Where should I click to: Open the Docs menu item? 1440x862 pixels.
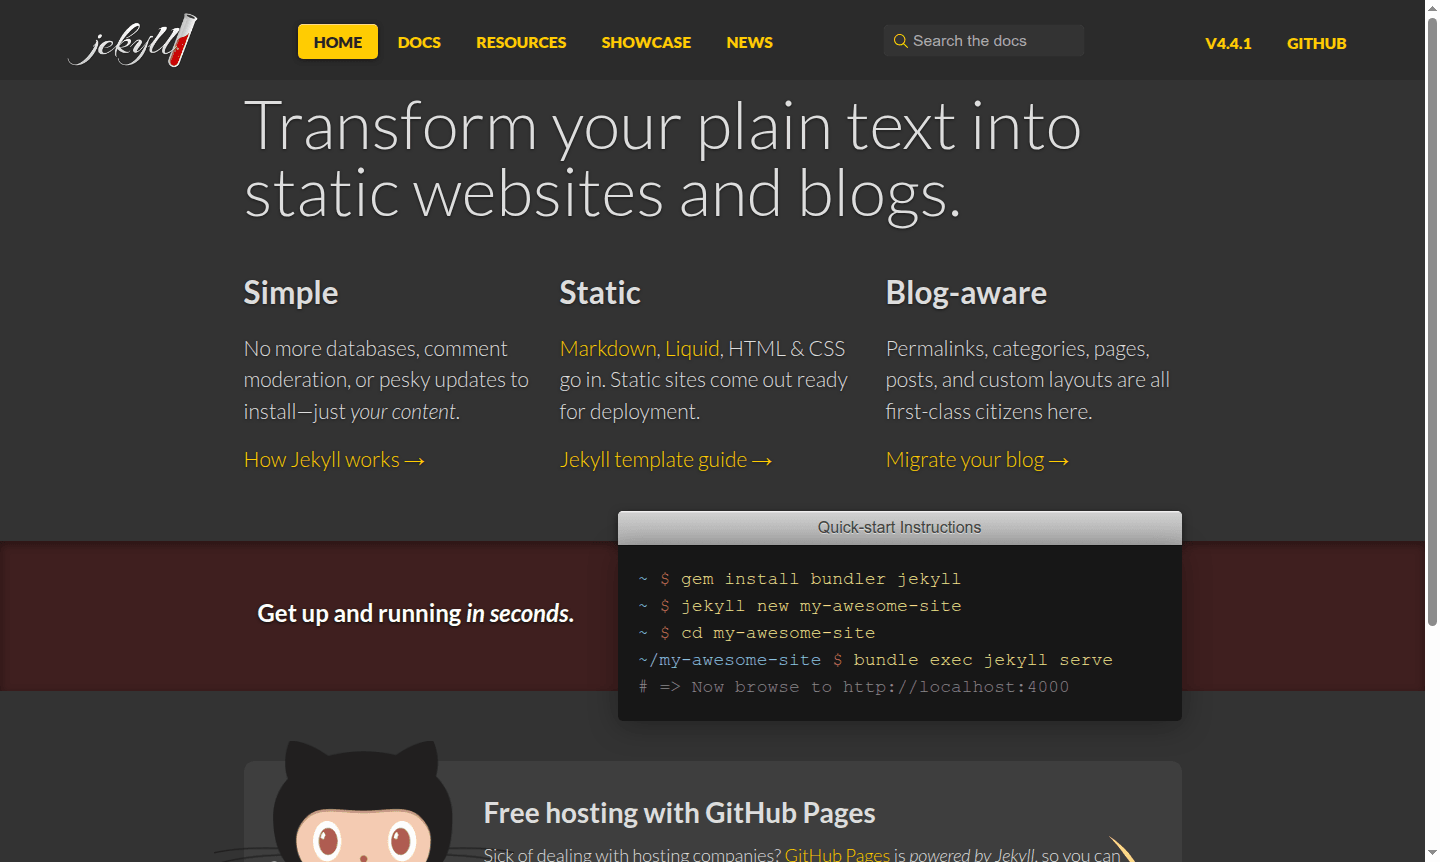click(419, 42)
